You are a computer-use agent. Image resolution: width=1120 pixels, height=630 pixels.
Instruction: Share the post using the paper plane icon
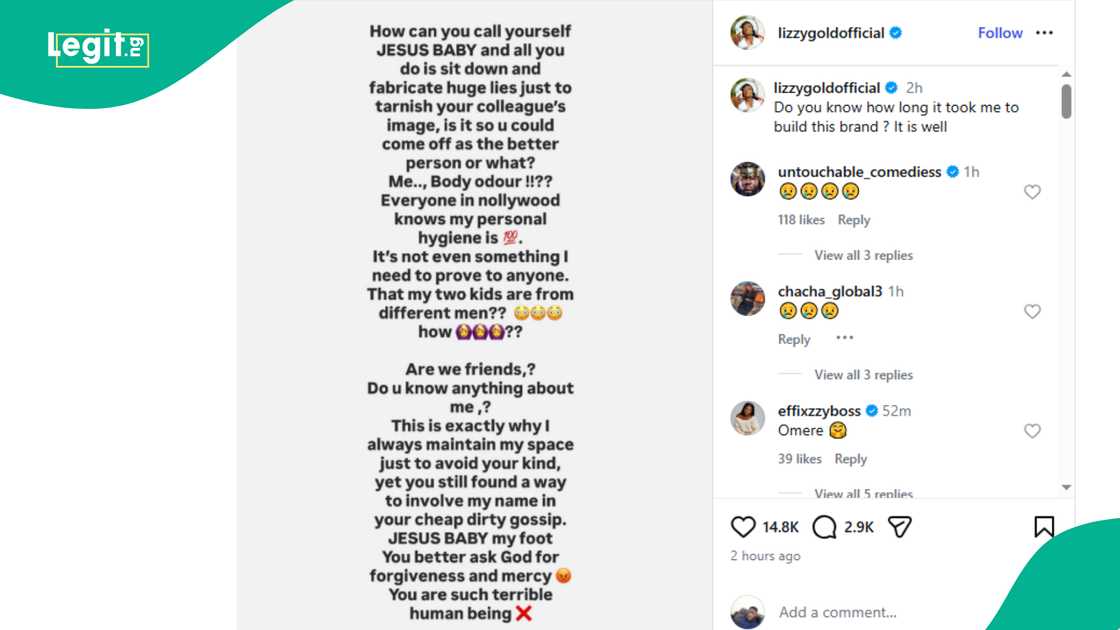tap(898, 525)
